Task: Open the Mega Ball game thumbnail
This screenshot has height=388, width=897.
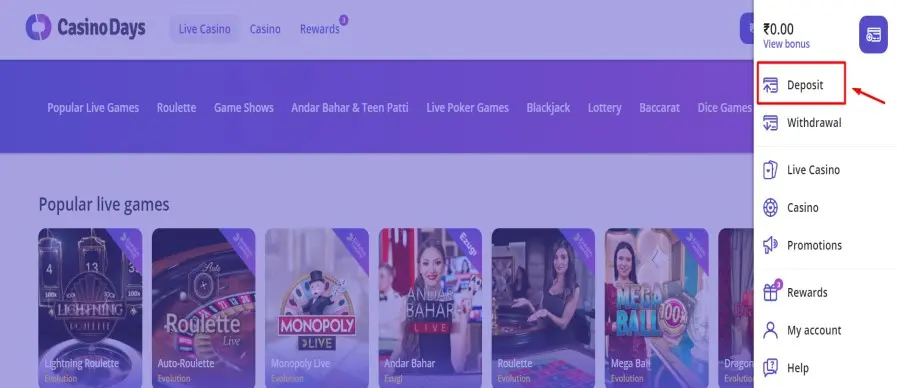Action: pyautogui.click(x=657, y=308)
